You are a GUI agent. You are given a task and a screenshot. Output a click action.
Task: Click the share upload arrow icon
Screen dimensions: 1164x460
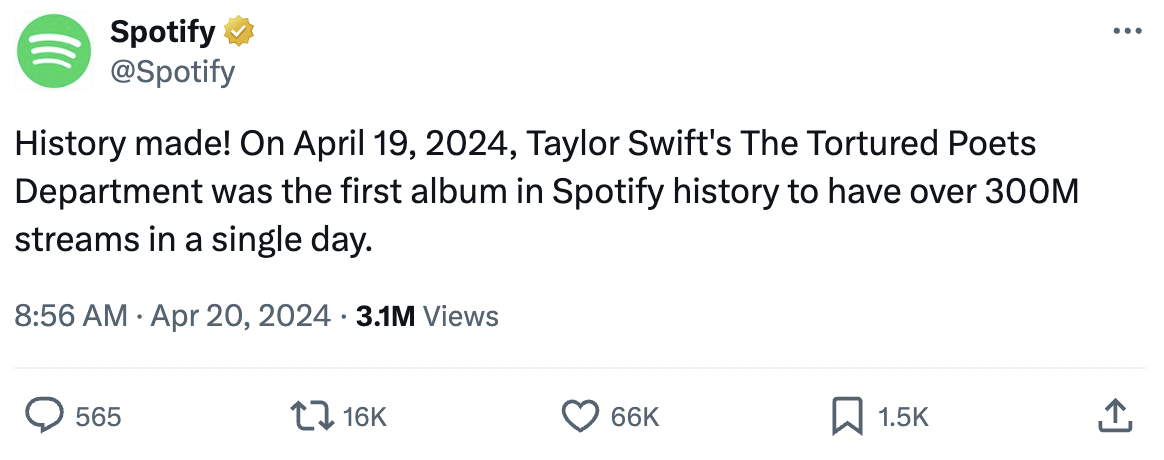tap(1113, 416)
